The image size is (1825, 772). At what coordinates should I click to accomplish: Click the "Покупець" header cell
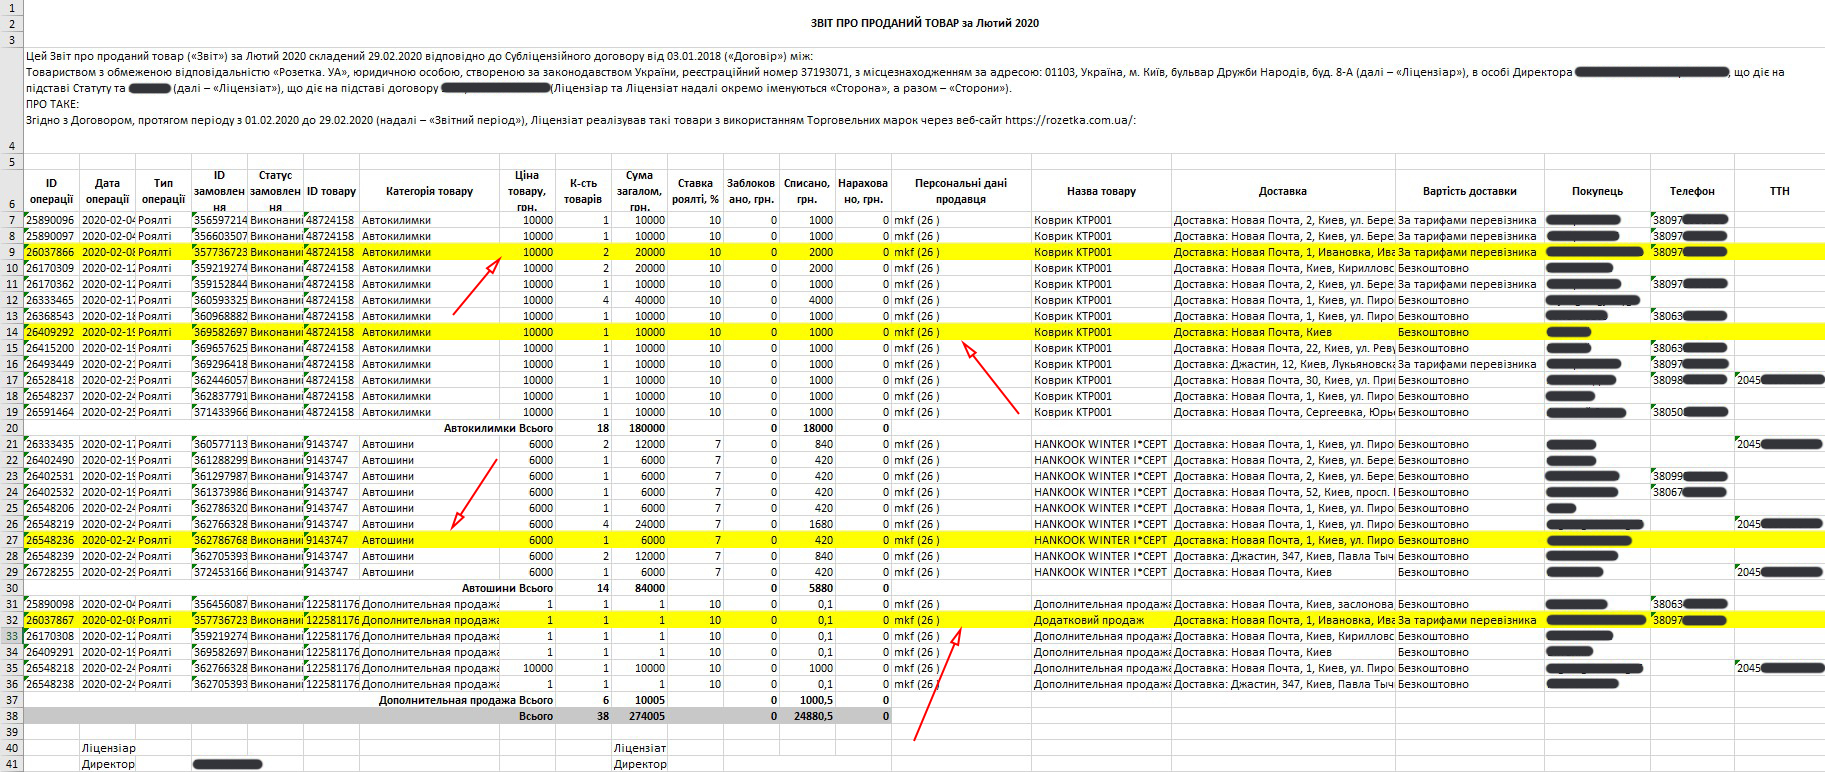tap(1597, 191)
